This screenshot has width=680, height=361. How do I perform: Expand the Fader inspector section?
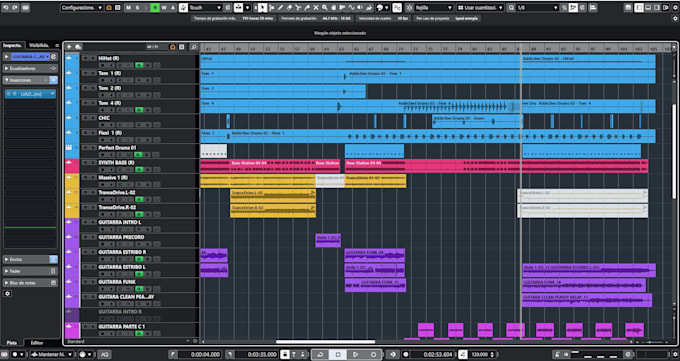[x=30, y=271]
